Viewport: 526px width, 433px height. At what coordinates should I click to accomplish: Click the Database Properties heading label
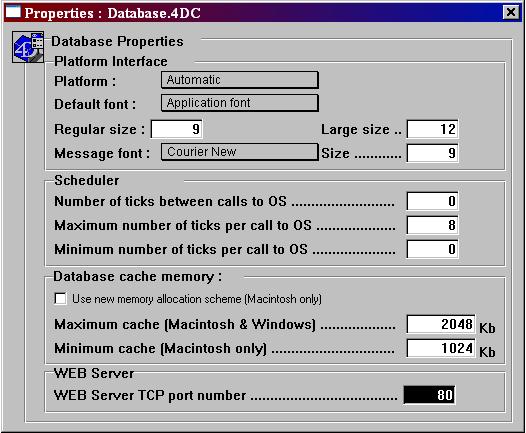pyautogui.click(x=117, y=42)
